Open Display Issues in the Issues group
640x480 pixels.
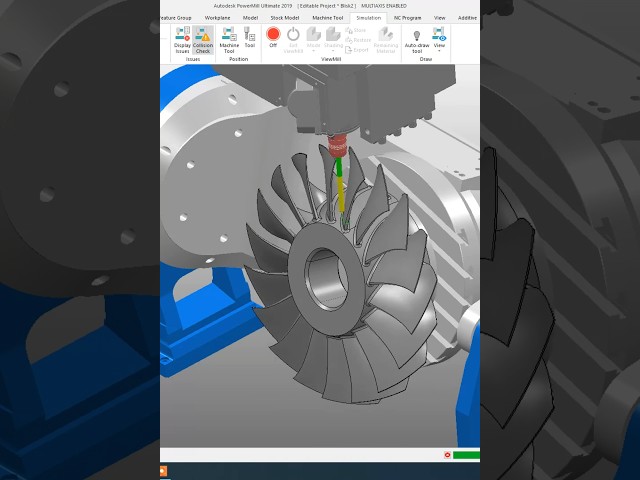(182, 40)
